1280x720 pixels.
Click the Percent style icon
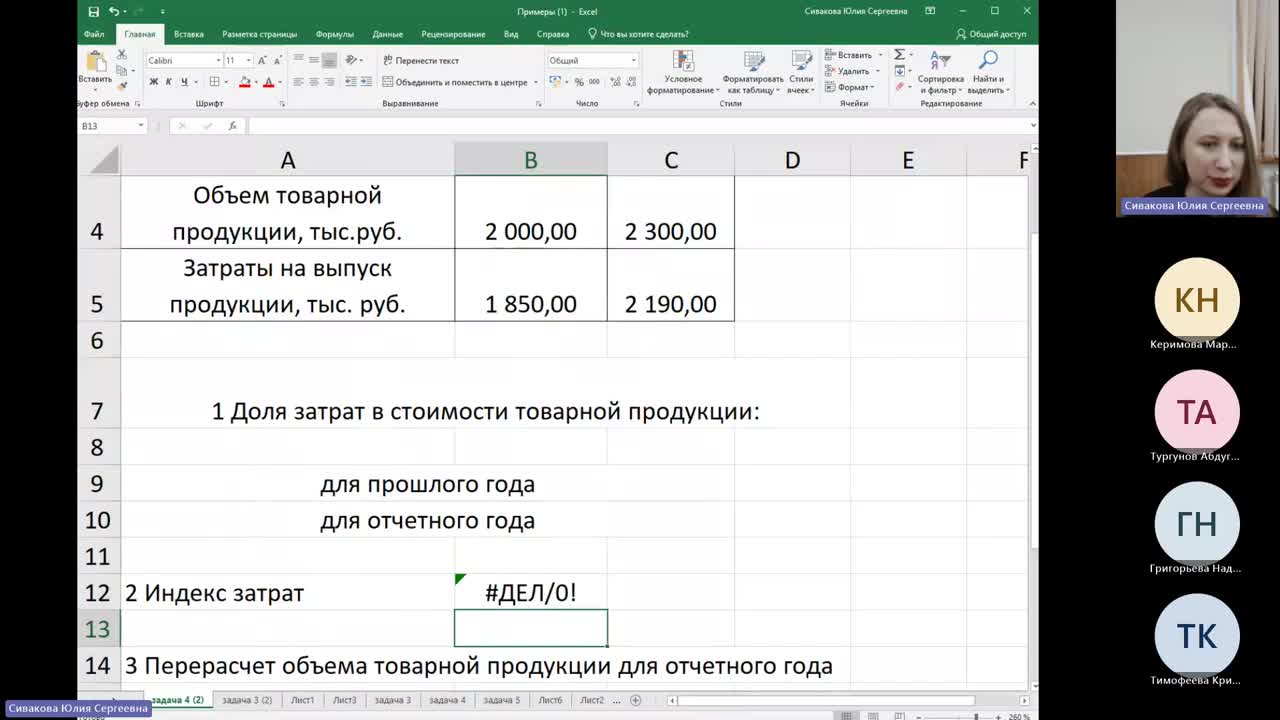(579, 82)
